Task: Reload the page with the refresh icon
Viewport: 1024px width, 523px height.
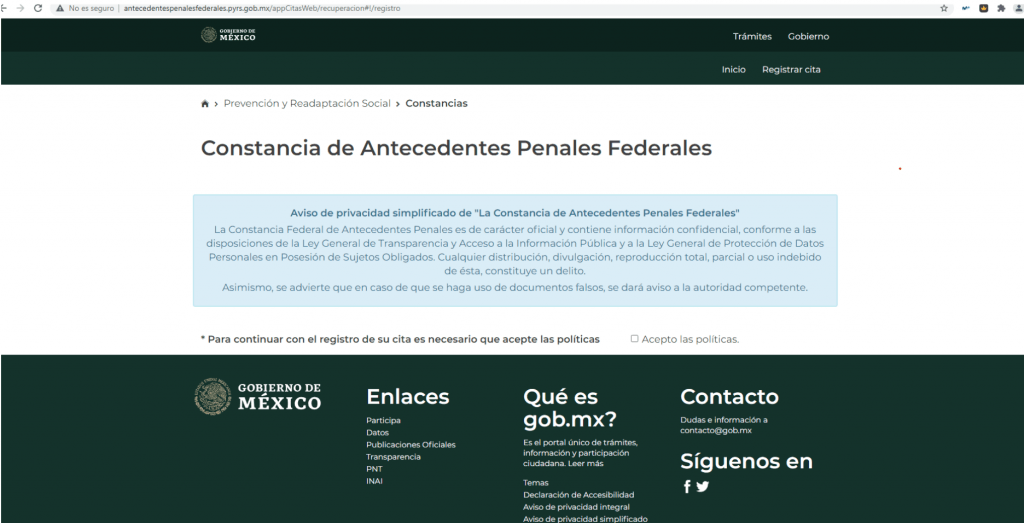Action: pyautogui.click(x=38, y=8)
